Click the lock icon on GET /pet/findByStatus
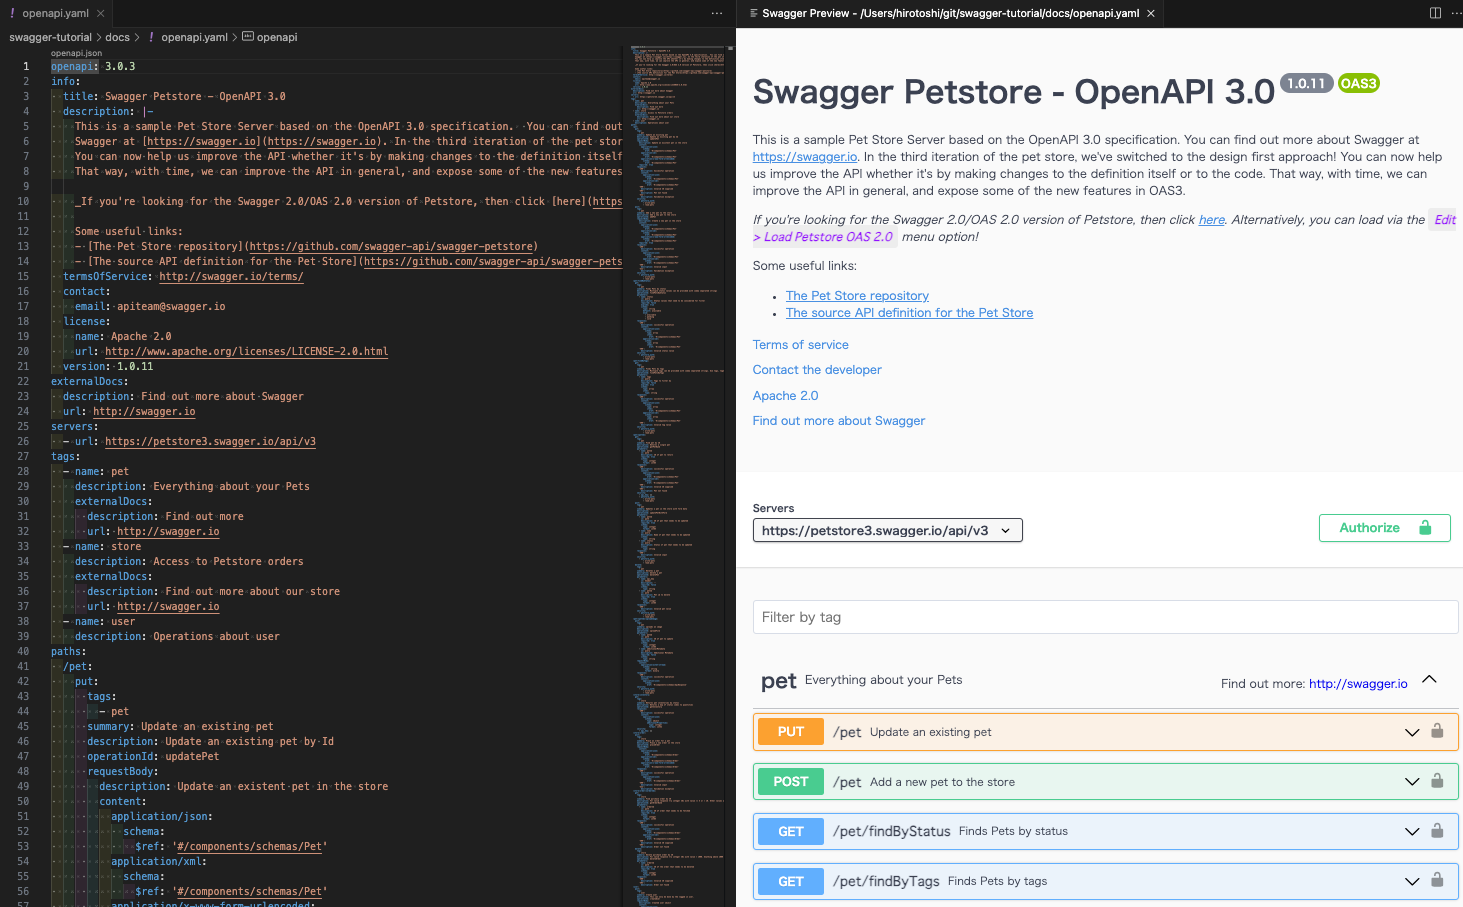This screenshot has width=1463, height=907. [x=1437, y=831]
